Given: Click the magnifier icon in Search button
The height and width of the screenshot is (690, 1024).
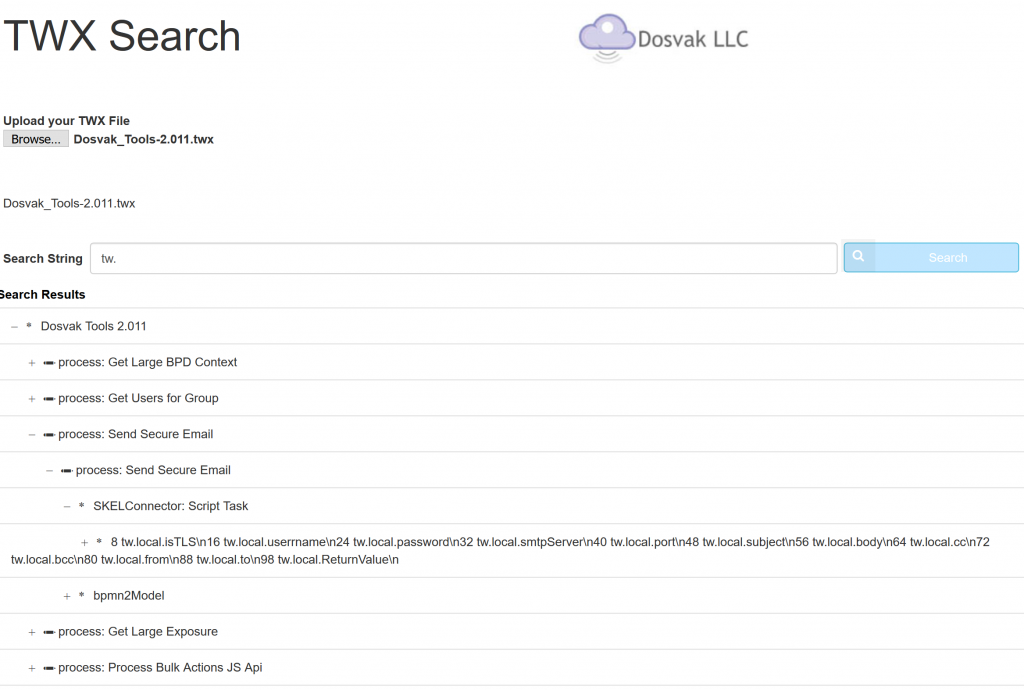Looking at the screenshot, I should tap(858, 257).
